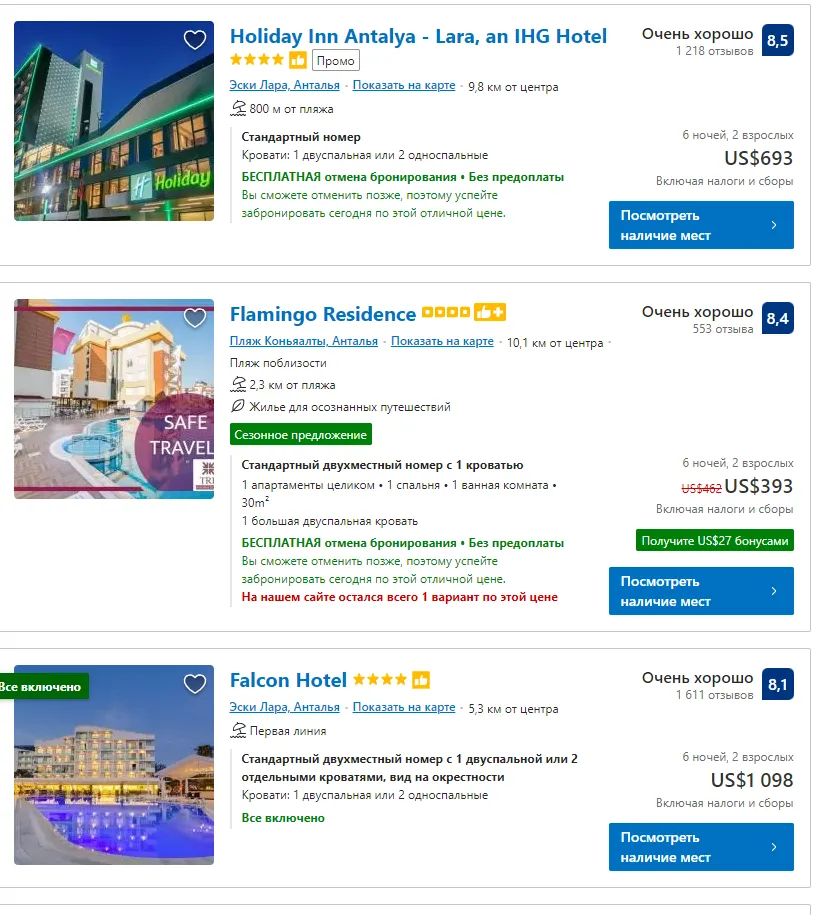Click Falcon Hotel four-star rating

[380, 679]
